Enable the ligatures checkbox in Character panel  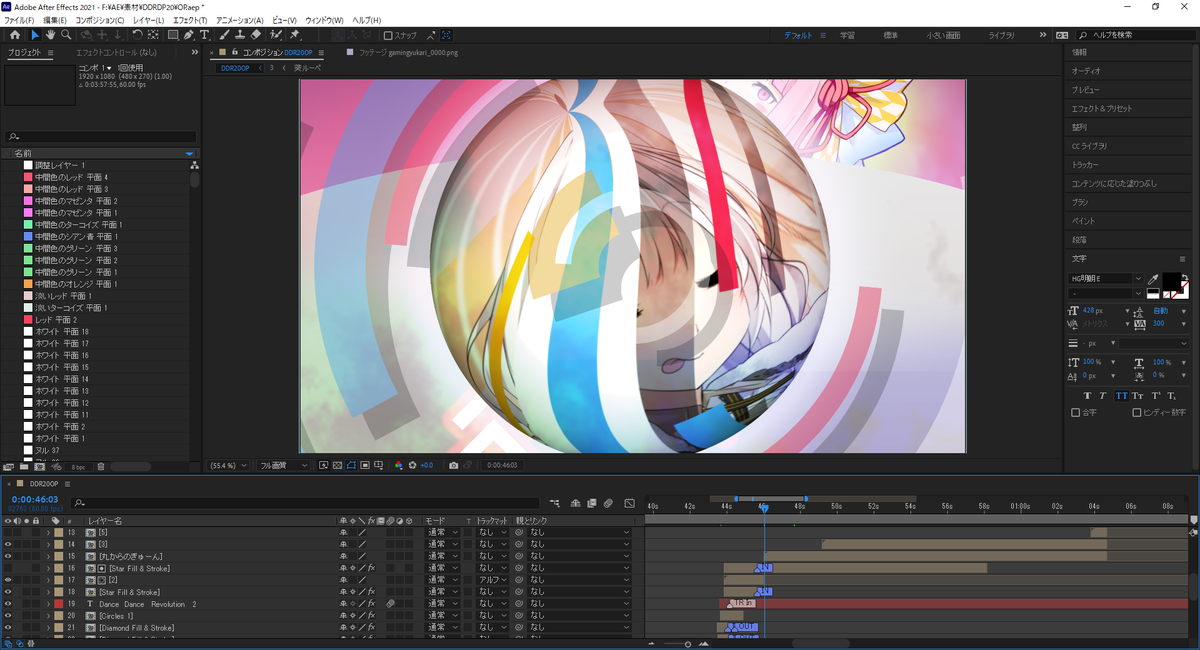1076,412
